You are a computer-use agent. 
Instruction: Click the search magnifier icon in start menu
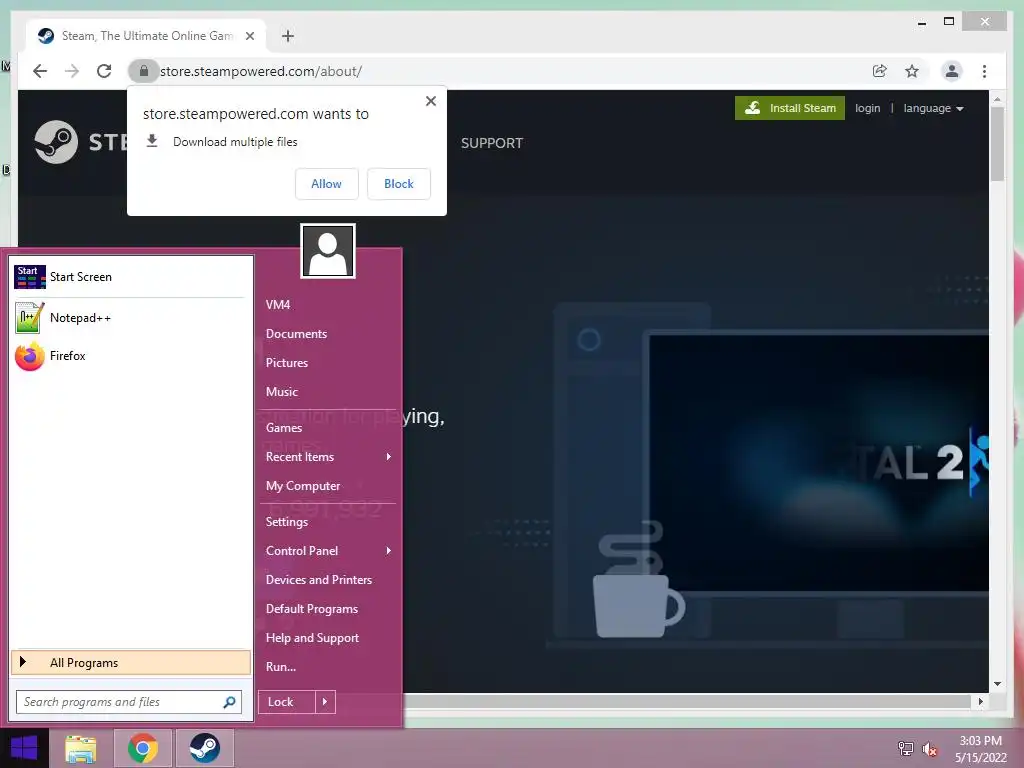tap(229, 702)
